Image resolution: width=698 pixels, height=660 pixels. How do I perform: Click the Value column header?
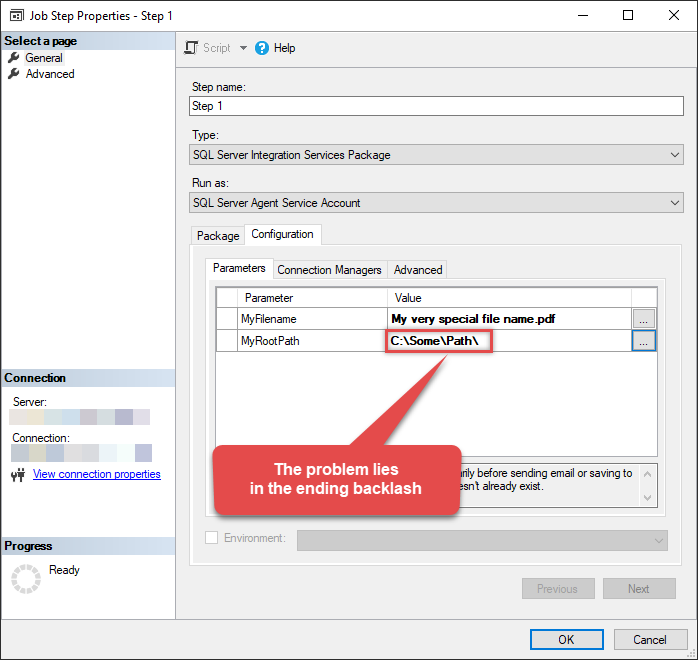[x=509, y=298]
